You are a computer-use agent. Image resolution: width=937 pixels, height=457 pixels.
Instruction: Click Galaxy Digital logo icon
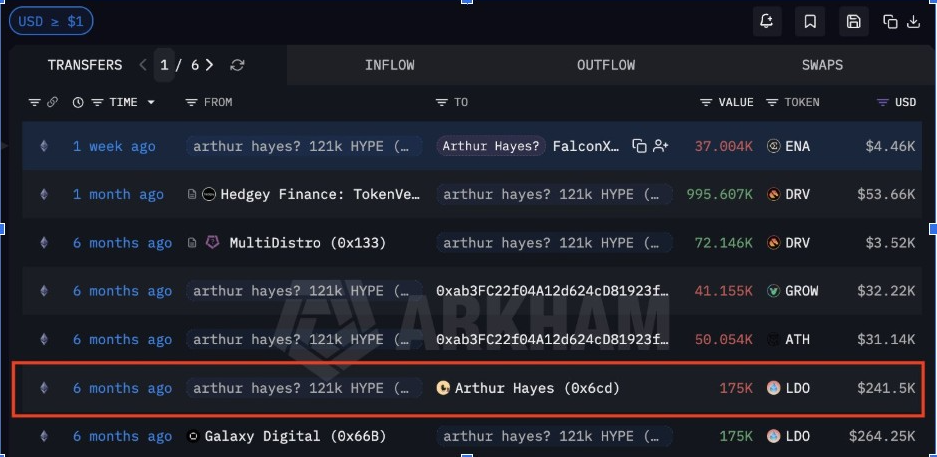[193, 436]
